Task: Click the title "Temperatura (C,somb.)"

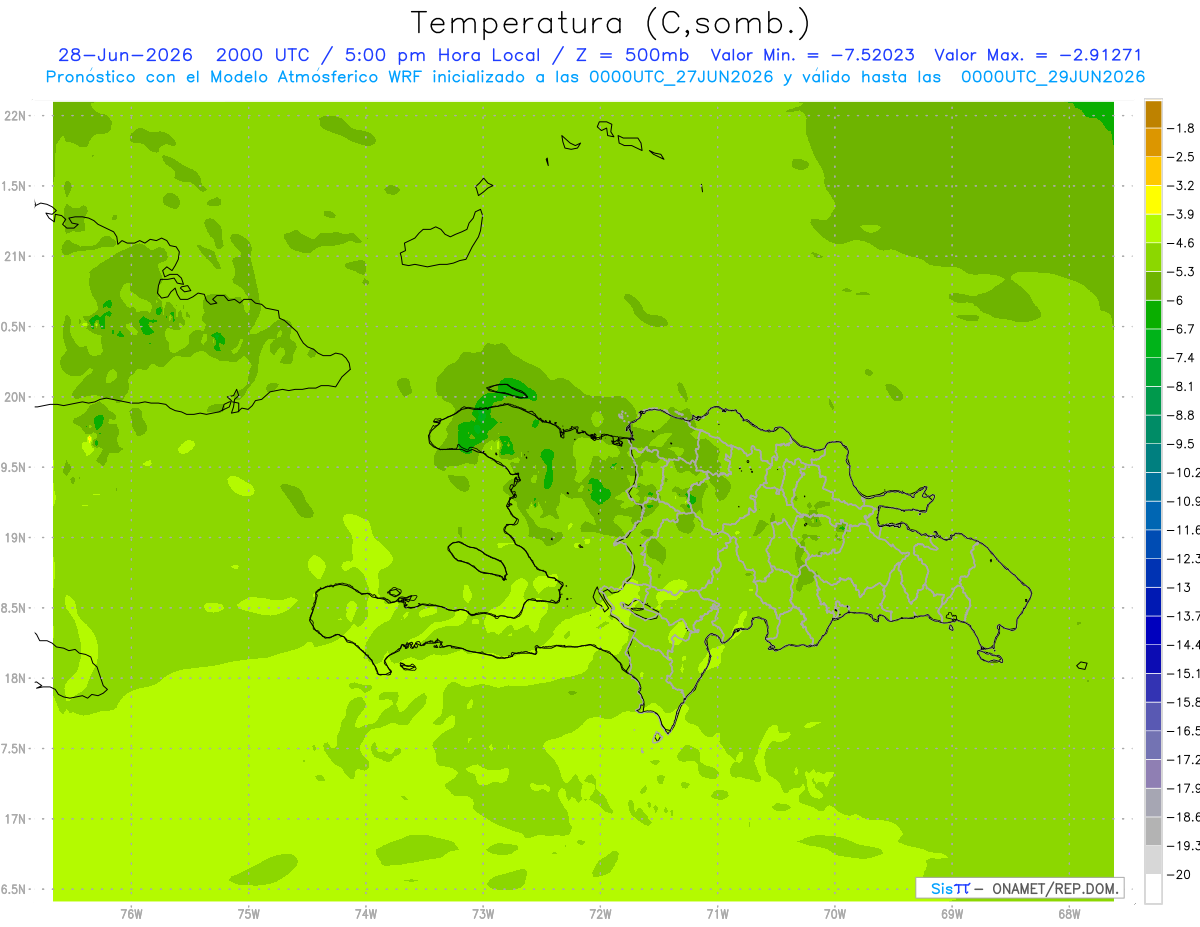Action: 611,23
